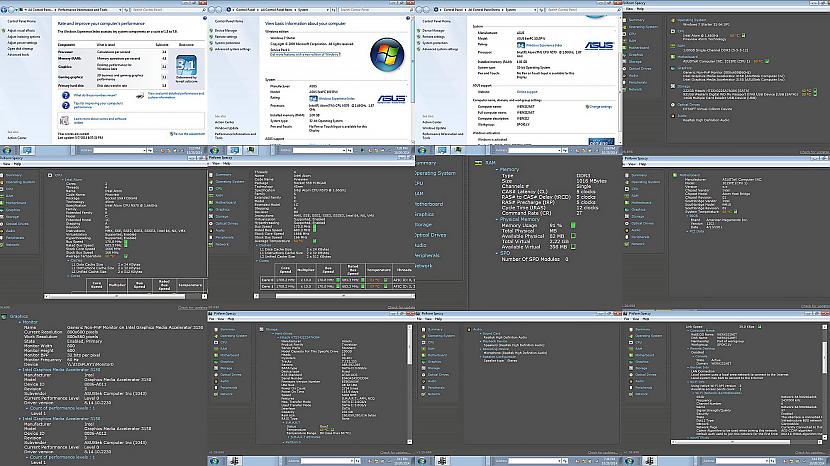Collapse the Monitor section in zoomed Graphics view
The width and height of the screenshot is (830, 466).
click(20, 322)
